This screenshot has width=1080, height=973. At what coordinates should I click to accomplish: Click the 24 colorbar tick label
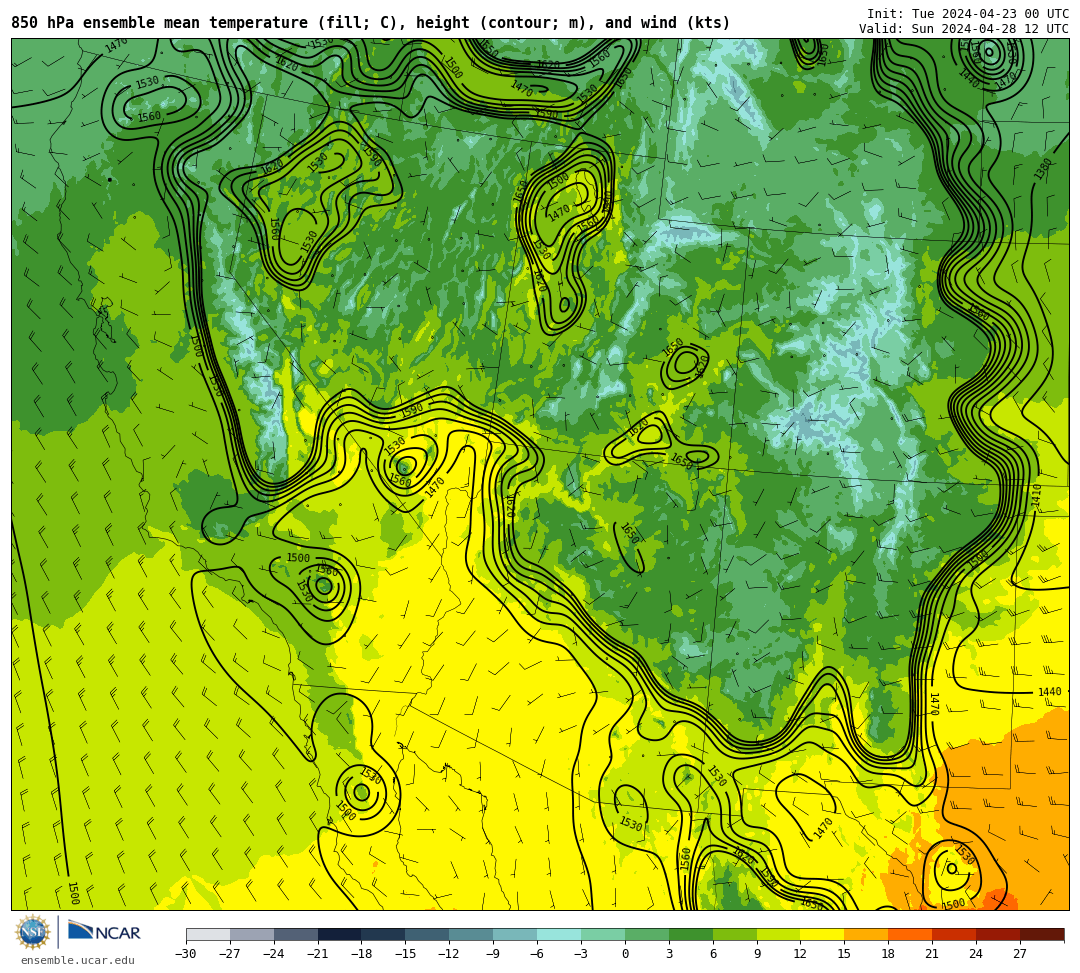click(x=977, y=954)
